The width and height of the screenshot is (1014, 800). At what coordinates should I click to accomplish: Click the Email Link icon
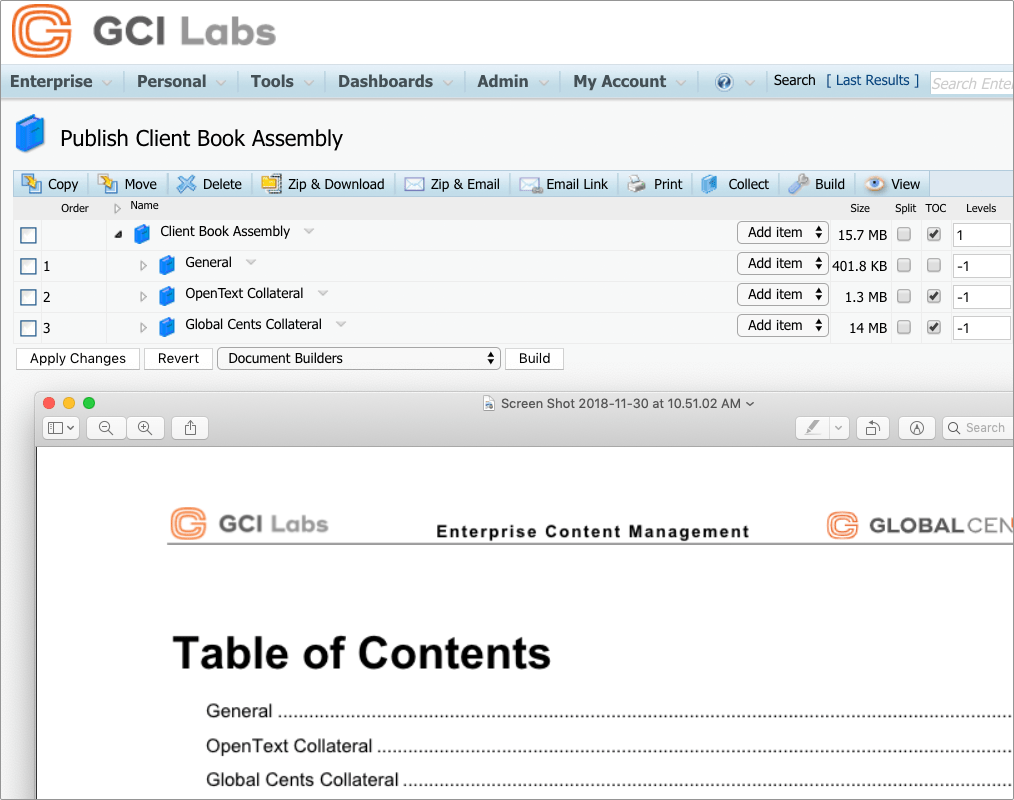tap(530, 185)
